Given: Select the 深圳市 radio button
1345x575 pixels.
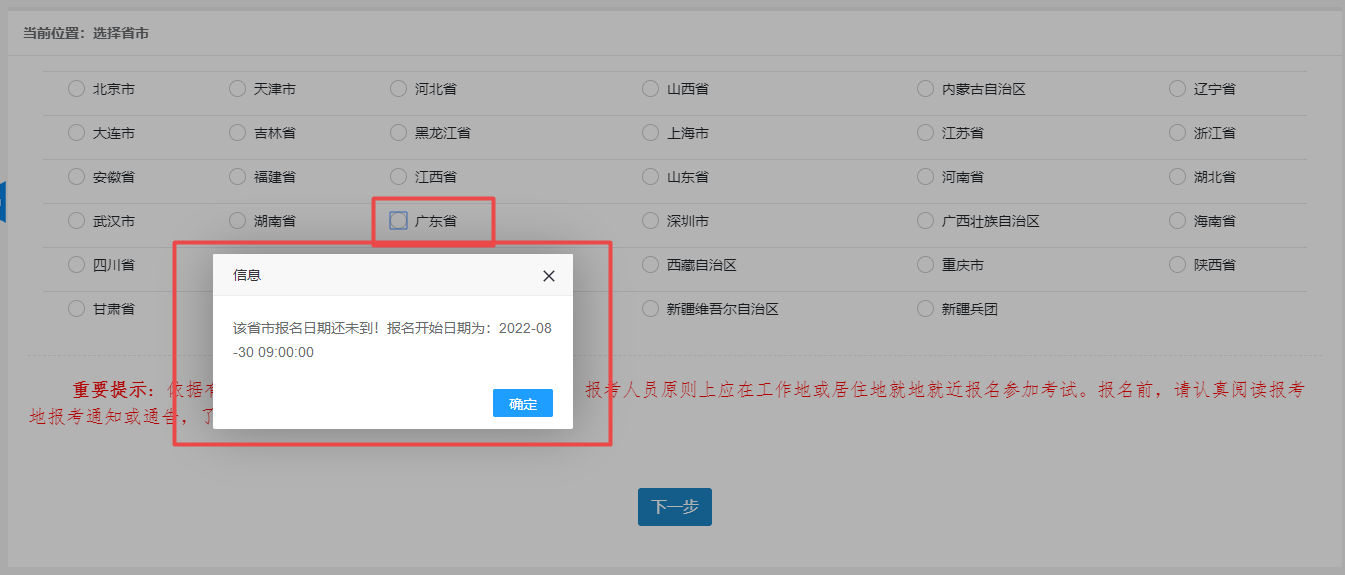Looking at the screenshot, I should [x=650, y=221].
